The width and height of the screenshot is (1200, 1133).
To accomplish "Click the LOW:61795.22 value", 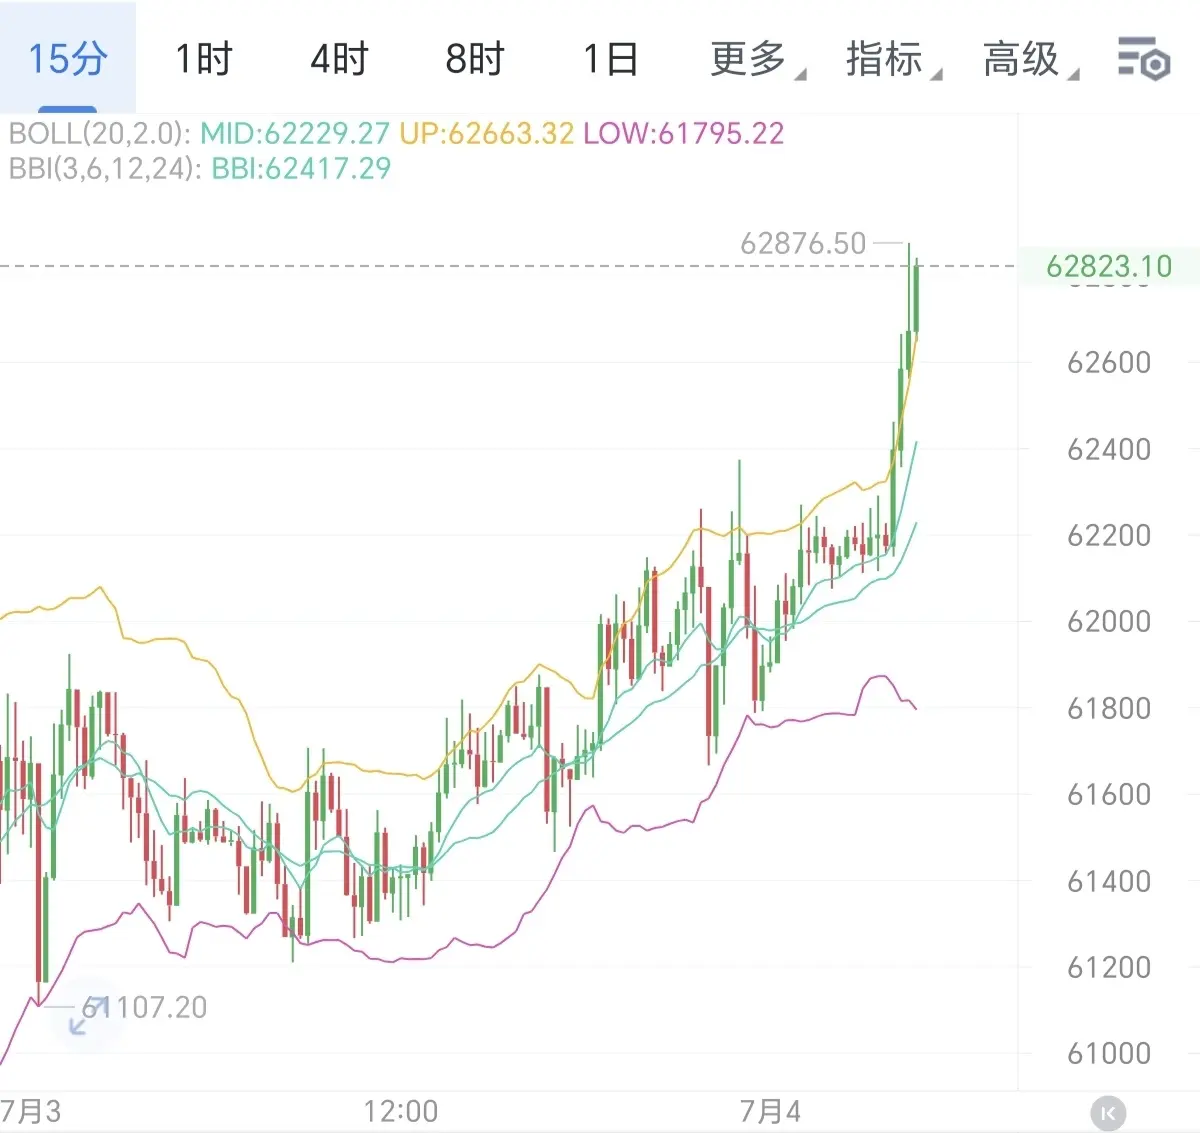I will point(684,133).
